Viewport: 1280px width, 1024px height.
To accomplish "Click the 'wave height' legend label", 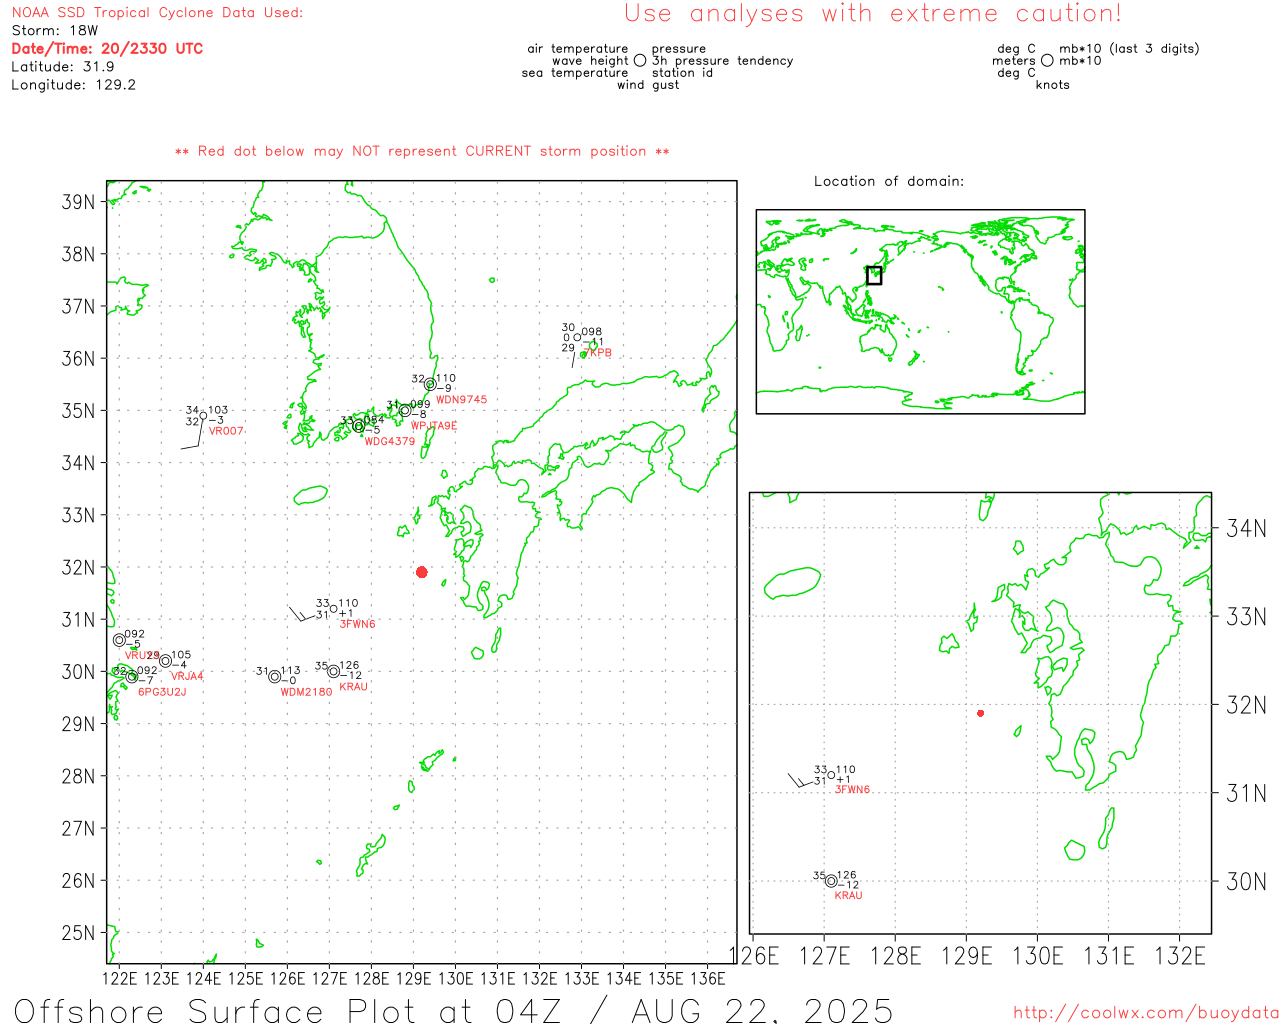I will coord(590,60).
